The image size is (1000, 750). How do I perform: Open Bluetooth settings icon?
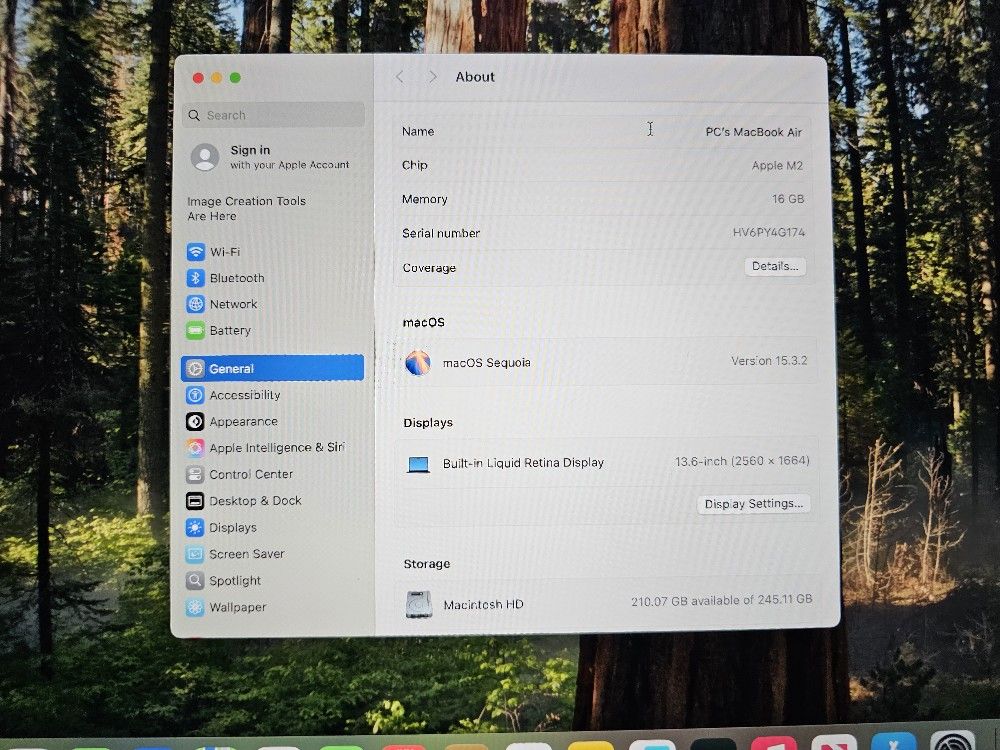pos(195,278)
